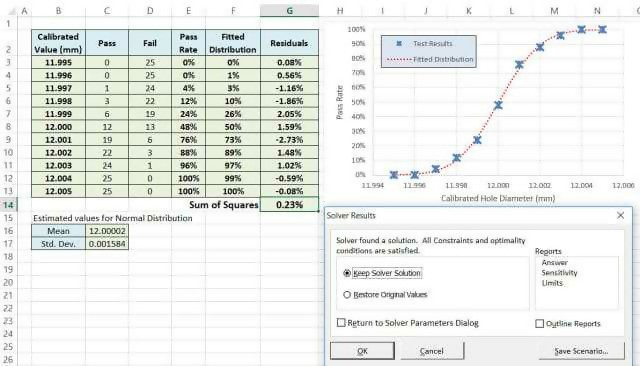Tick the Outline Reports checkbox
The image size is (640, 366).
pyautogui.click(x=539, y=323)
